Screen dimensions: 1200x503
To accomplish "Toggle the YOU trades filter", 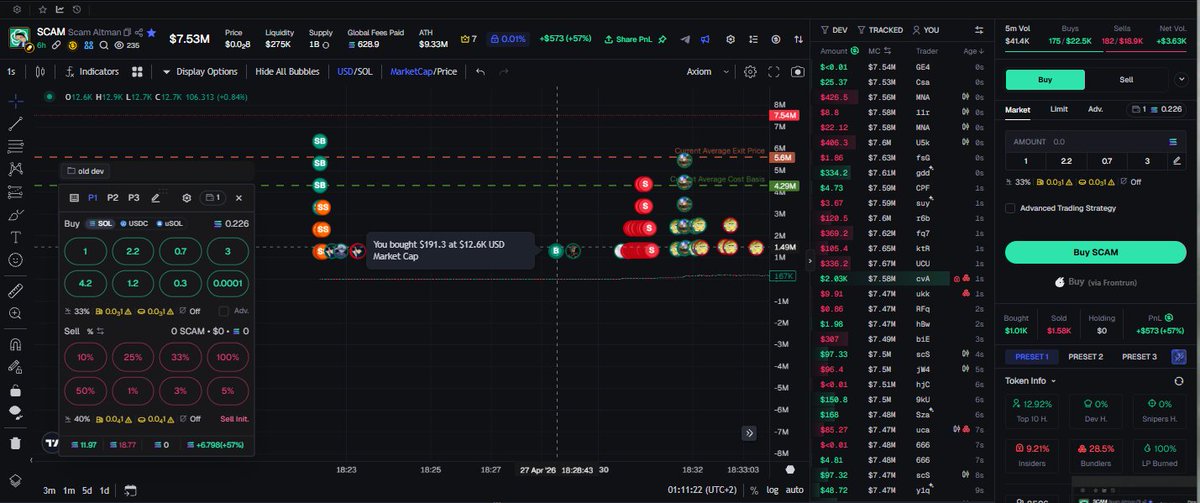I will pos(925,30).
